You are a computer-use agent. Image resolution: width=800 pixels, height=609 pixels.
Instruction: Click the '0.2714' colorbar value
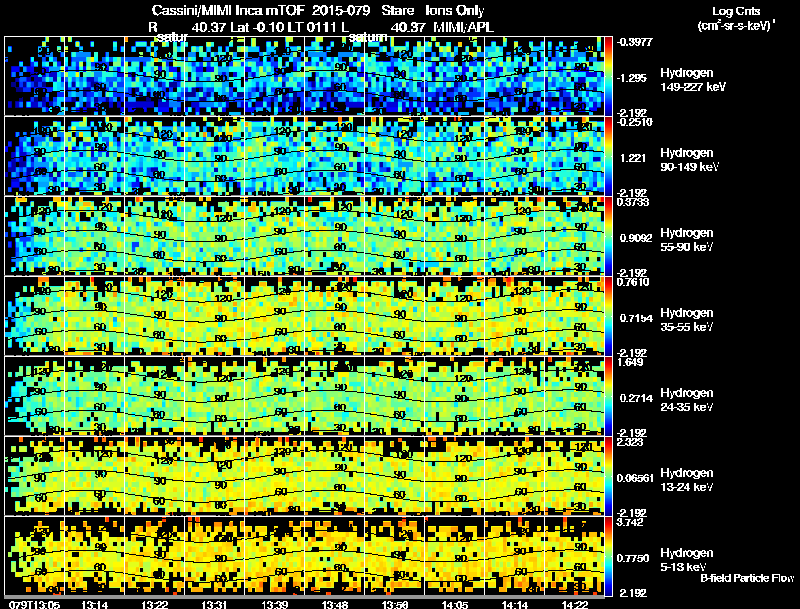(x=636, y=398)
